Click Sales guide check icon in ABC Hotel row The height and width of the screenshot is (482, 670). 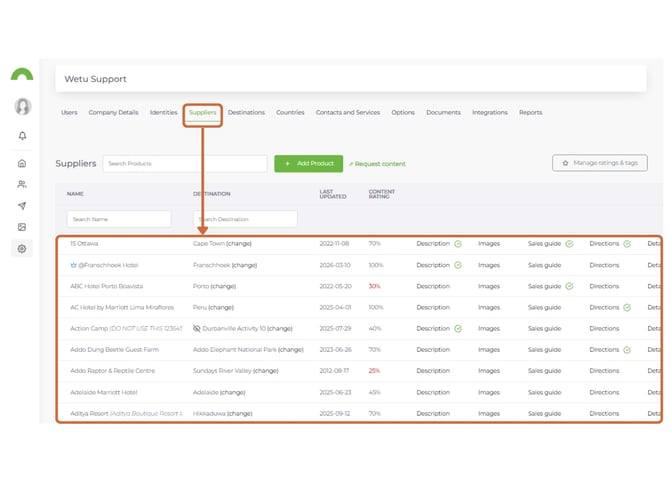[569, 286]
